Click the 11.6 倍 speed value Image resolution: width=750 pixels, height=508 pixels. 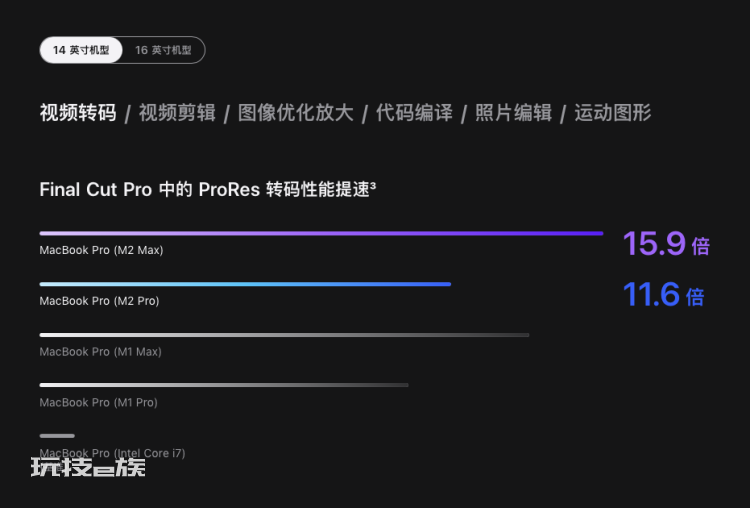pyautogui.click(x=664, y=294)
